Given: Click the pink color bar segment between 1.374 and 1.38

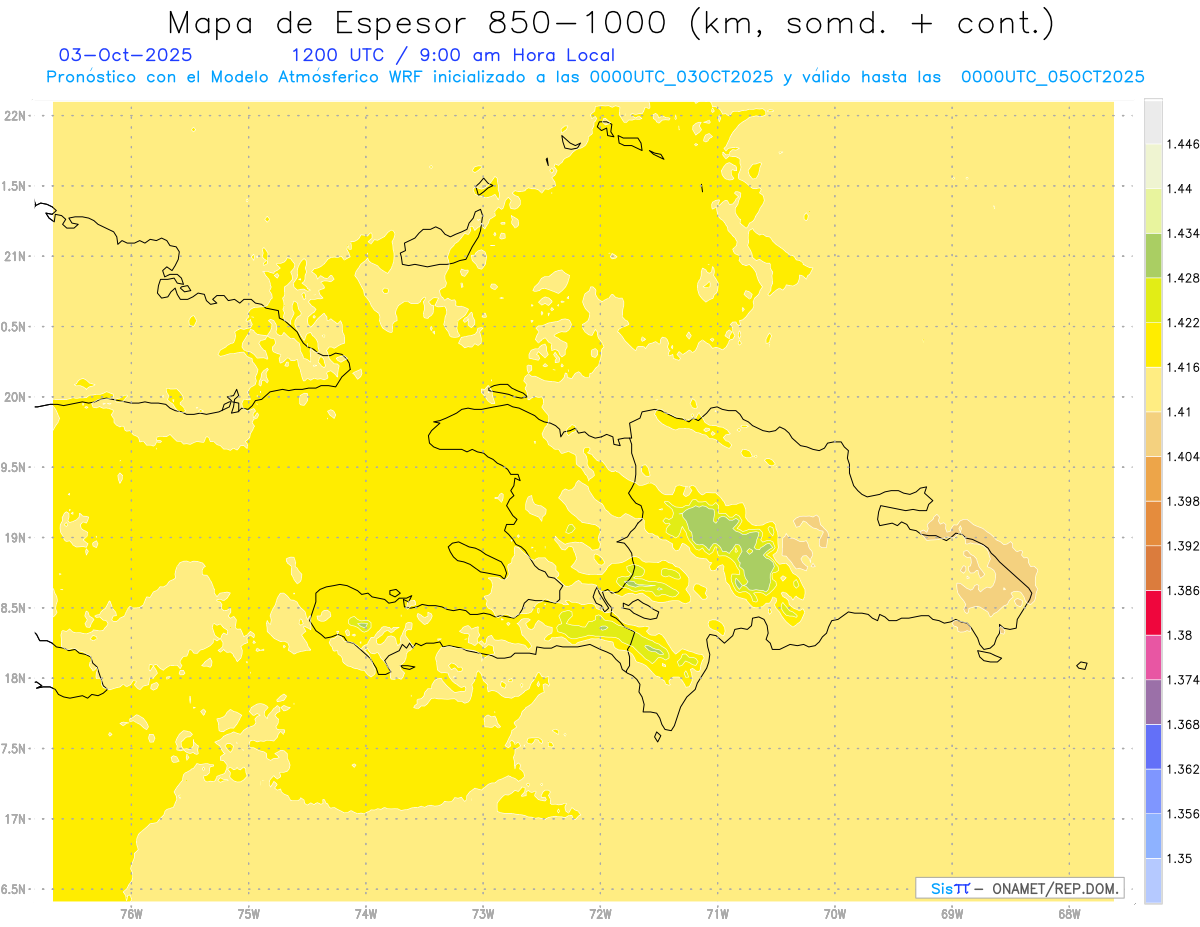Looking at the screenshot, I should pyautogui.click(x=1153, y=657).
